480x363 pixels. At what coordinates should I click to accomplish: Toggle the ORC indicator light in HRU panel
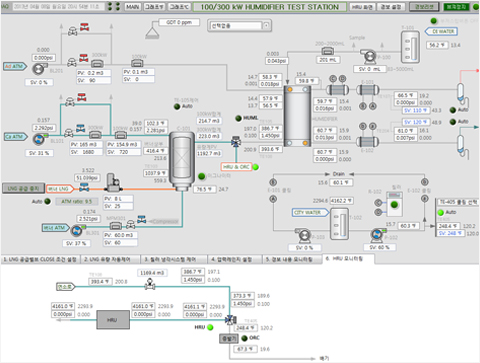click(x=244, y=338)
